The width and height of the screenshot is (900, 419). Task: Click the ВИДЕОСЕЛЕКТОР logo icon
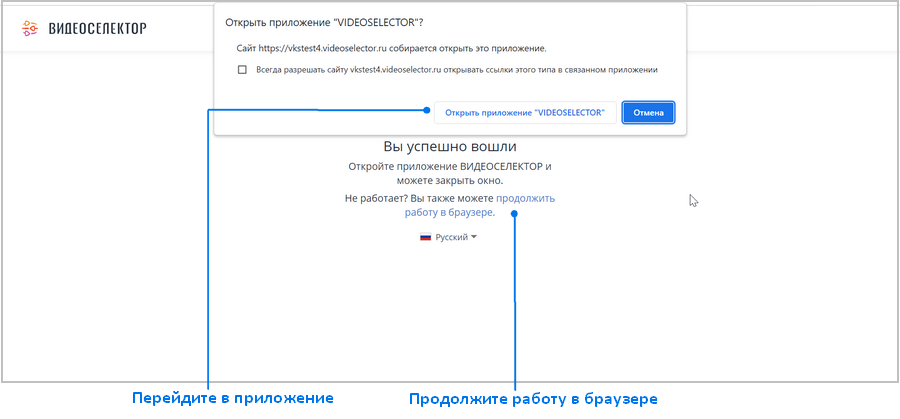(30, 28)
